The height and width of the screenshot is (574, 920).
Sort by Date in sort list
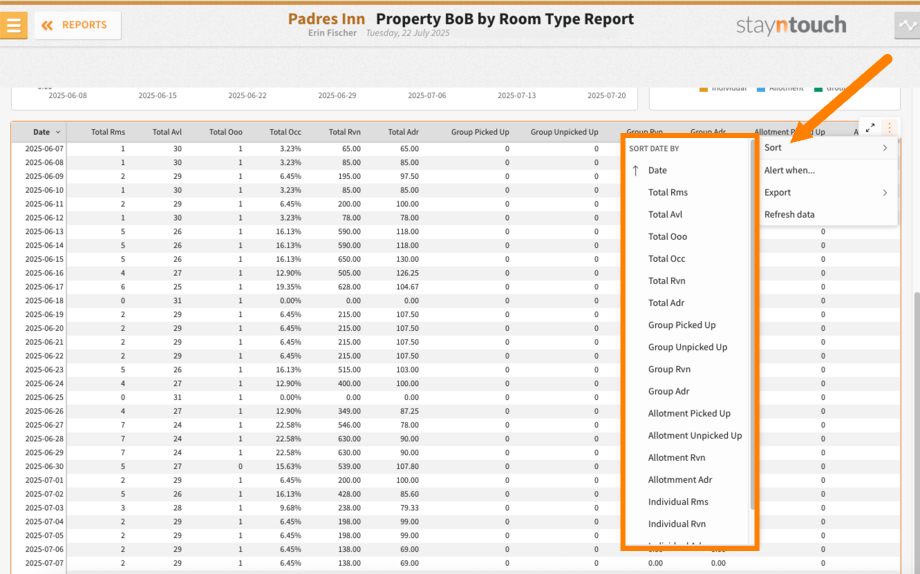(x=657, y=170)
